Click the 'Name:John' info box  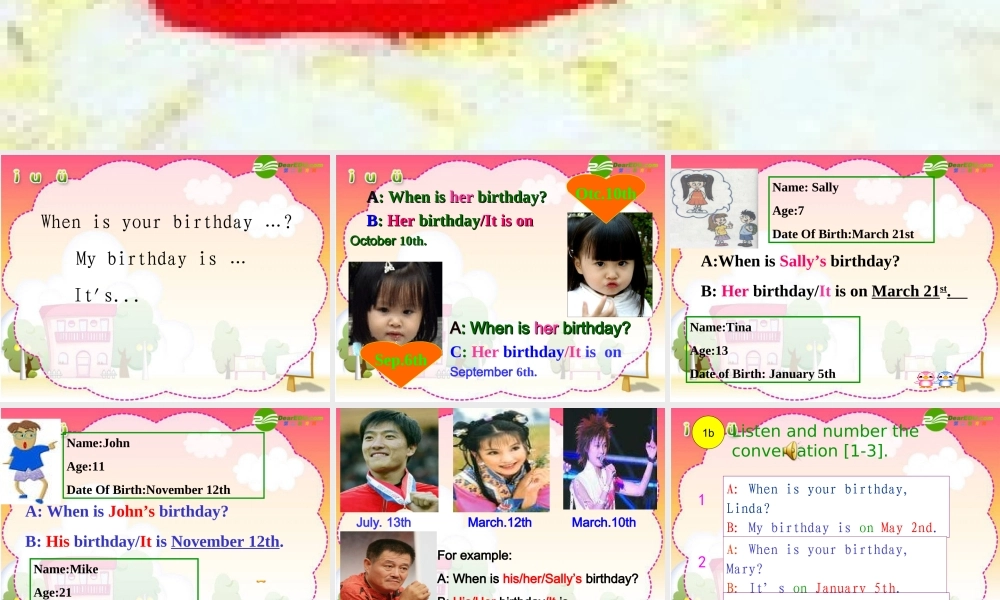click(164, 465)
